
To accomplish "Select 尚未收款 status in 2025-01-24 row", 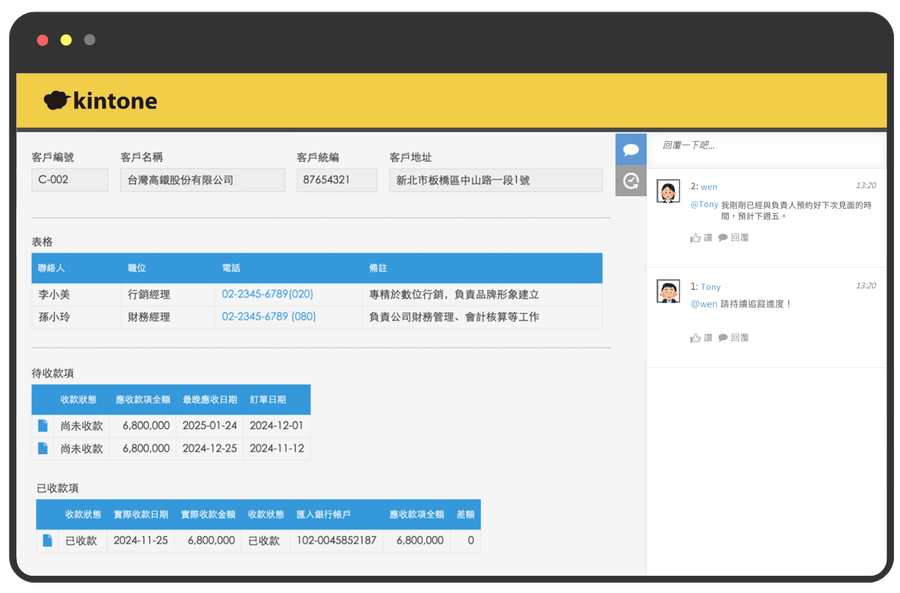I will point(82,426).
